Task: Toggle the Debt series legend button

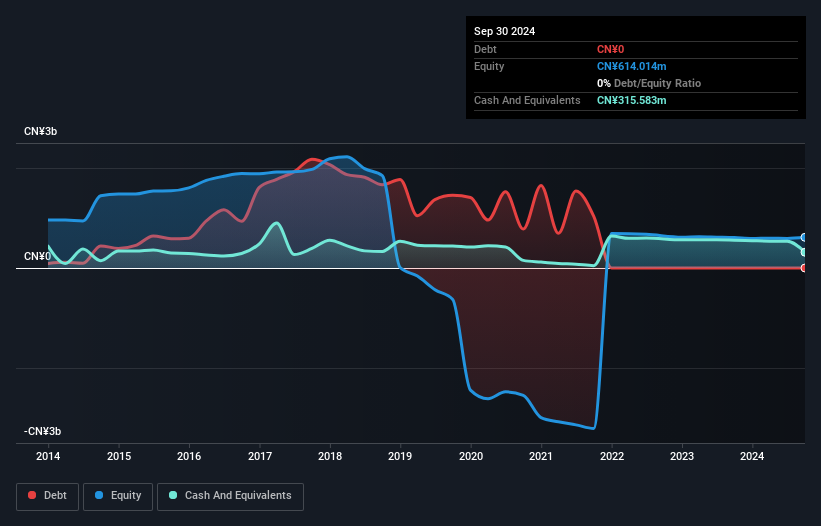Action: (x=48, y=496)
